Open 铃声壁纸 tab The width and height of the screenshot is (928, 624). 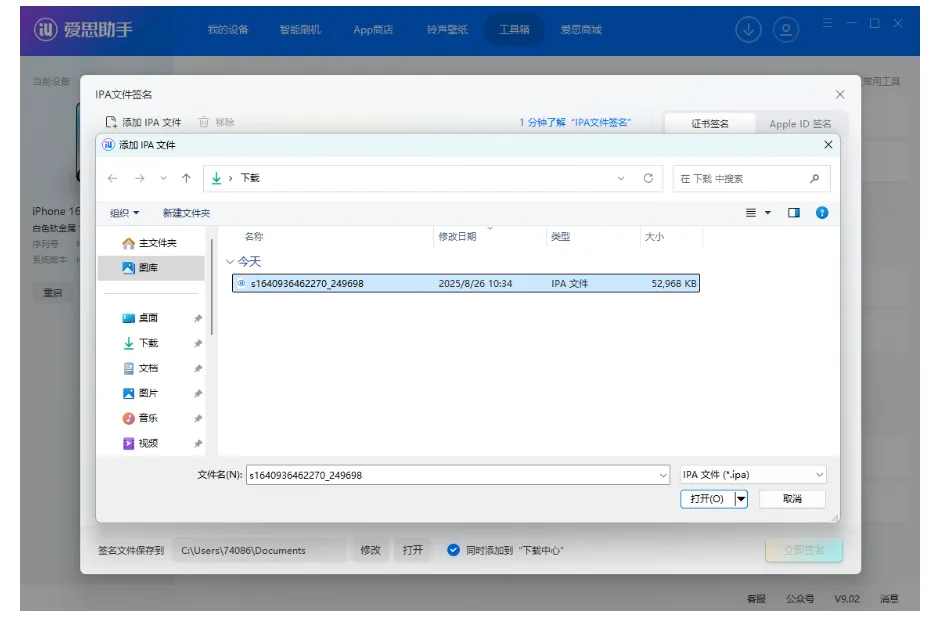pos(447,30)
